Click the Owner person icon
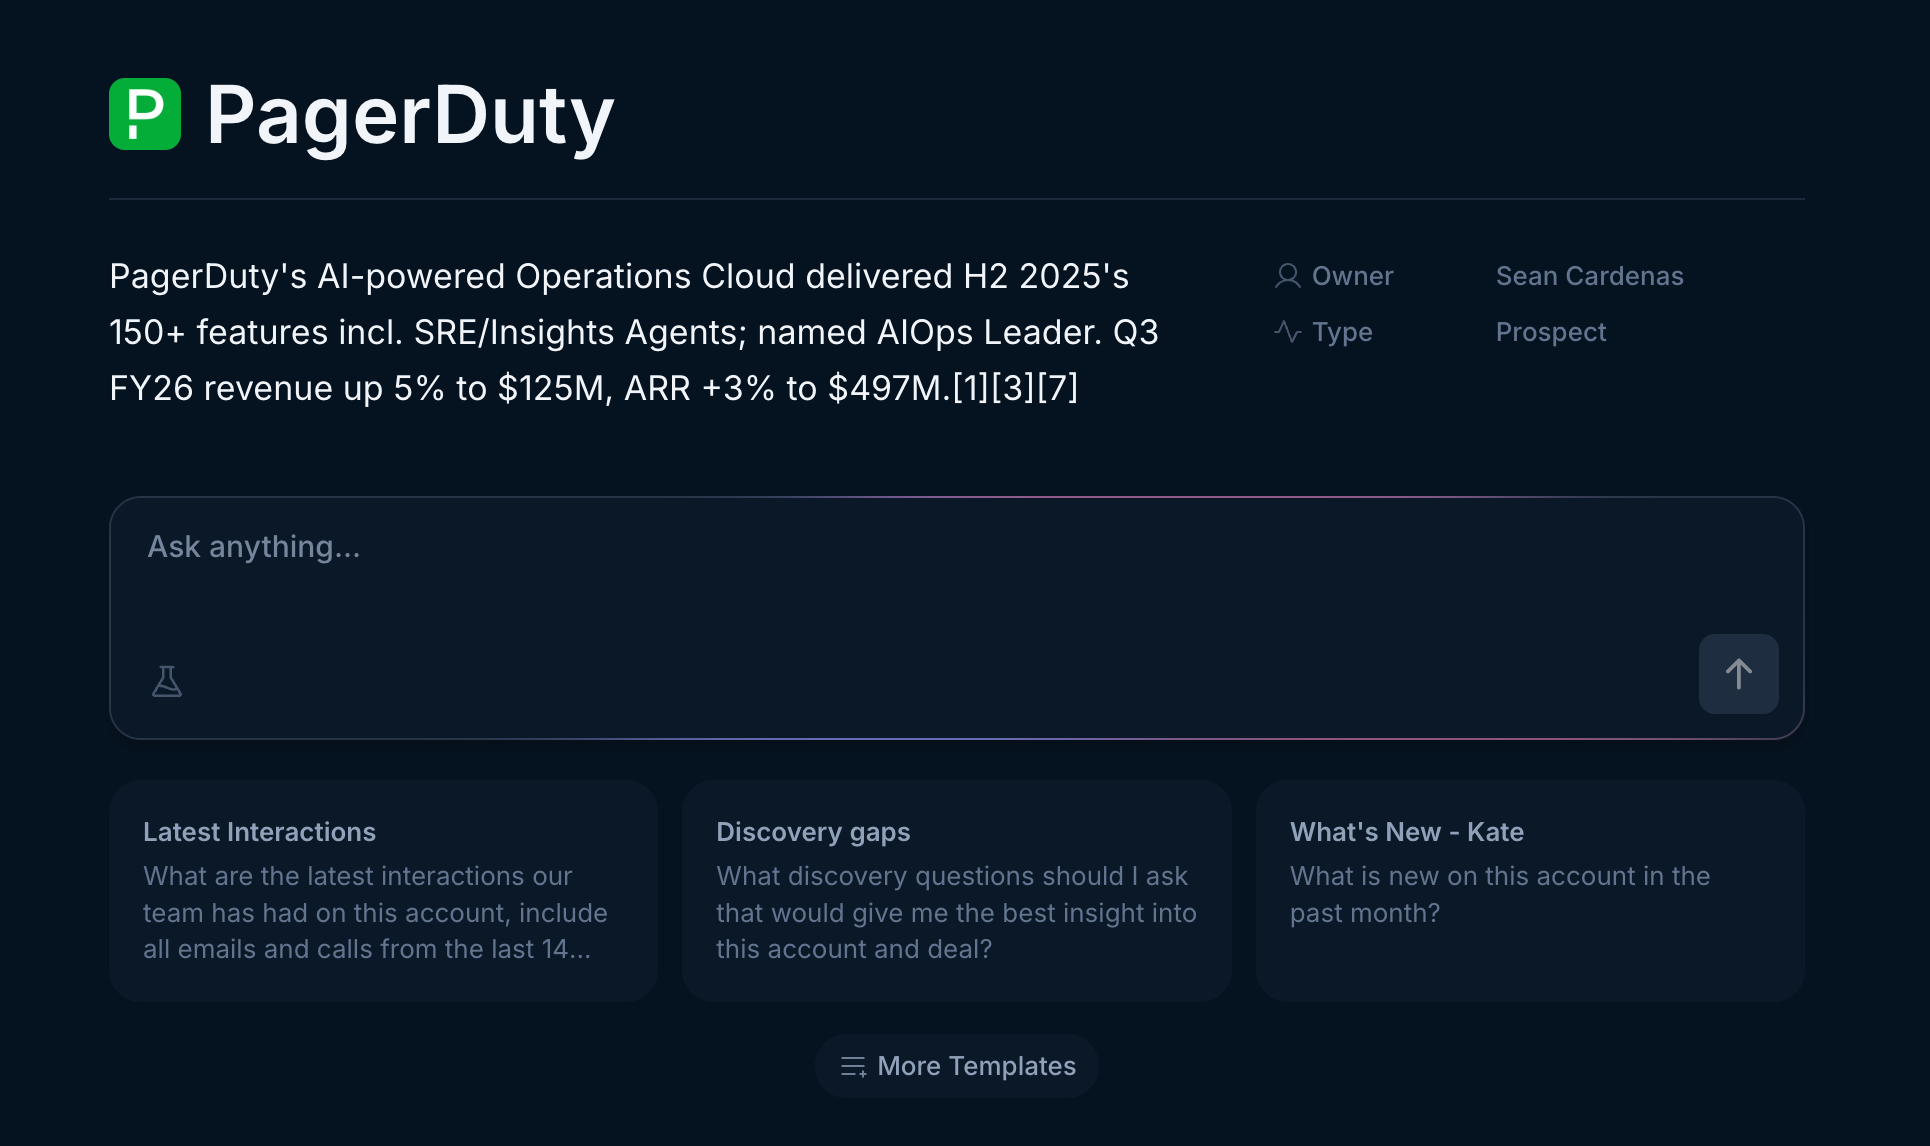1930x1146 pixels. point(1287,276)
